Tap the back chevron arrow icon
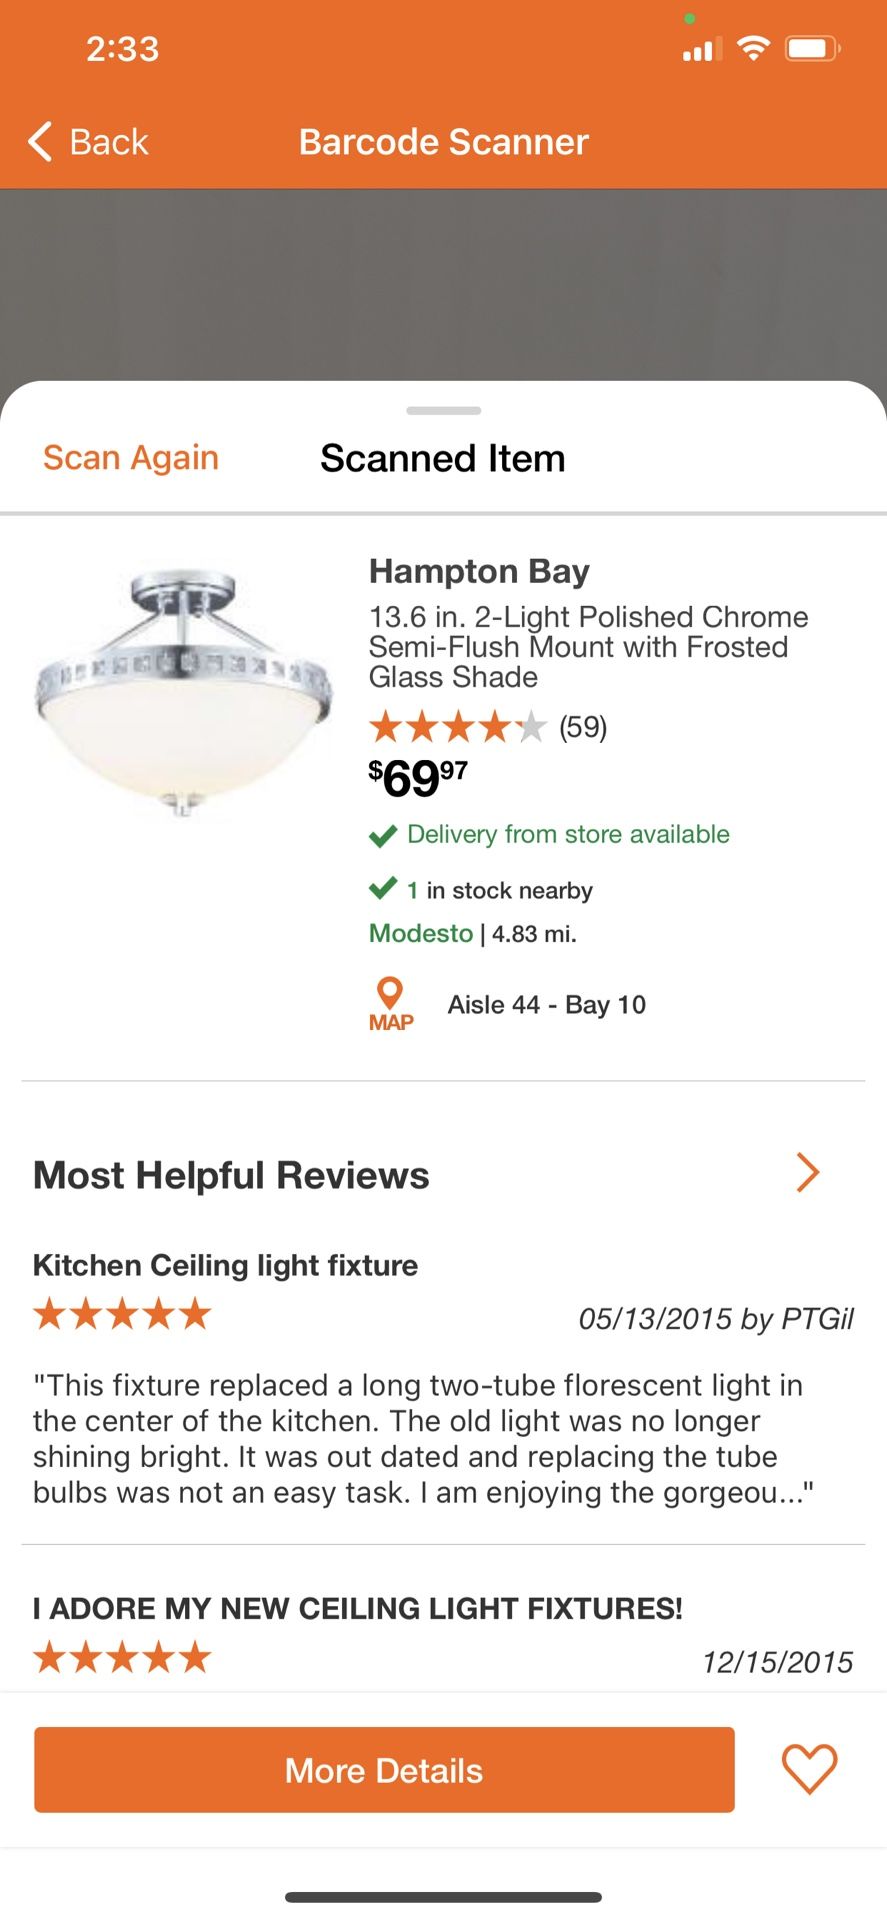 40,142
